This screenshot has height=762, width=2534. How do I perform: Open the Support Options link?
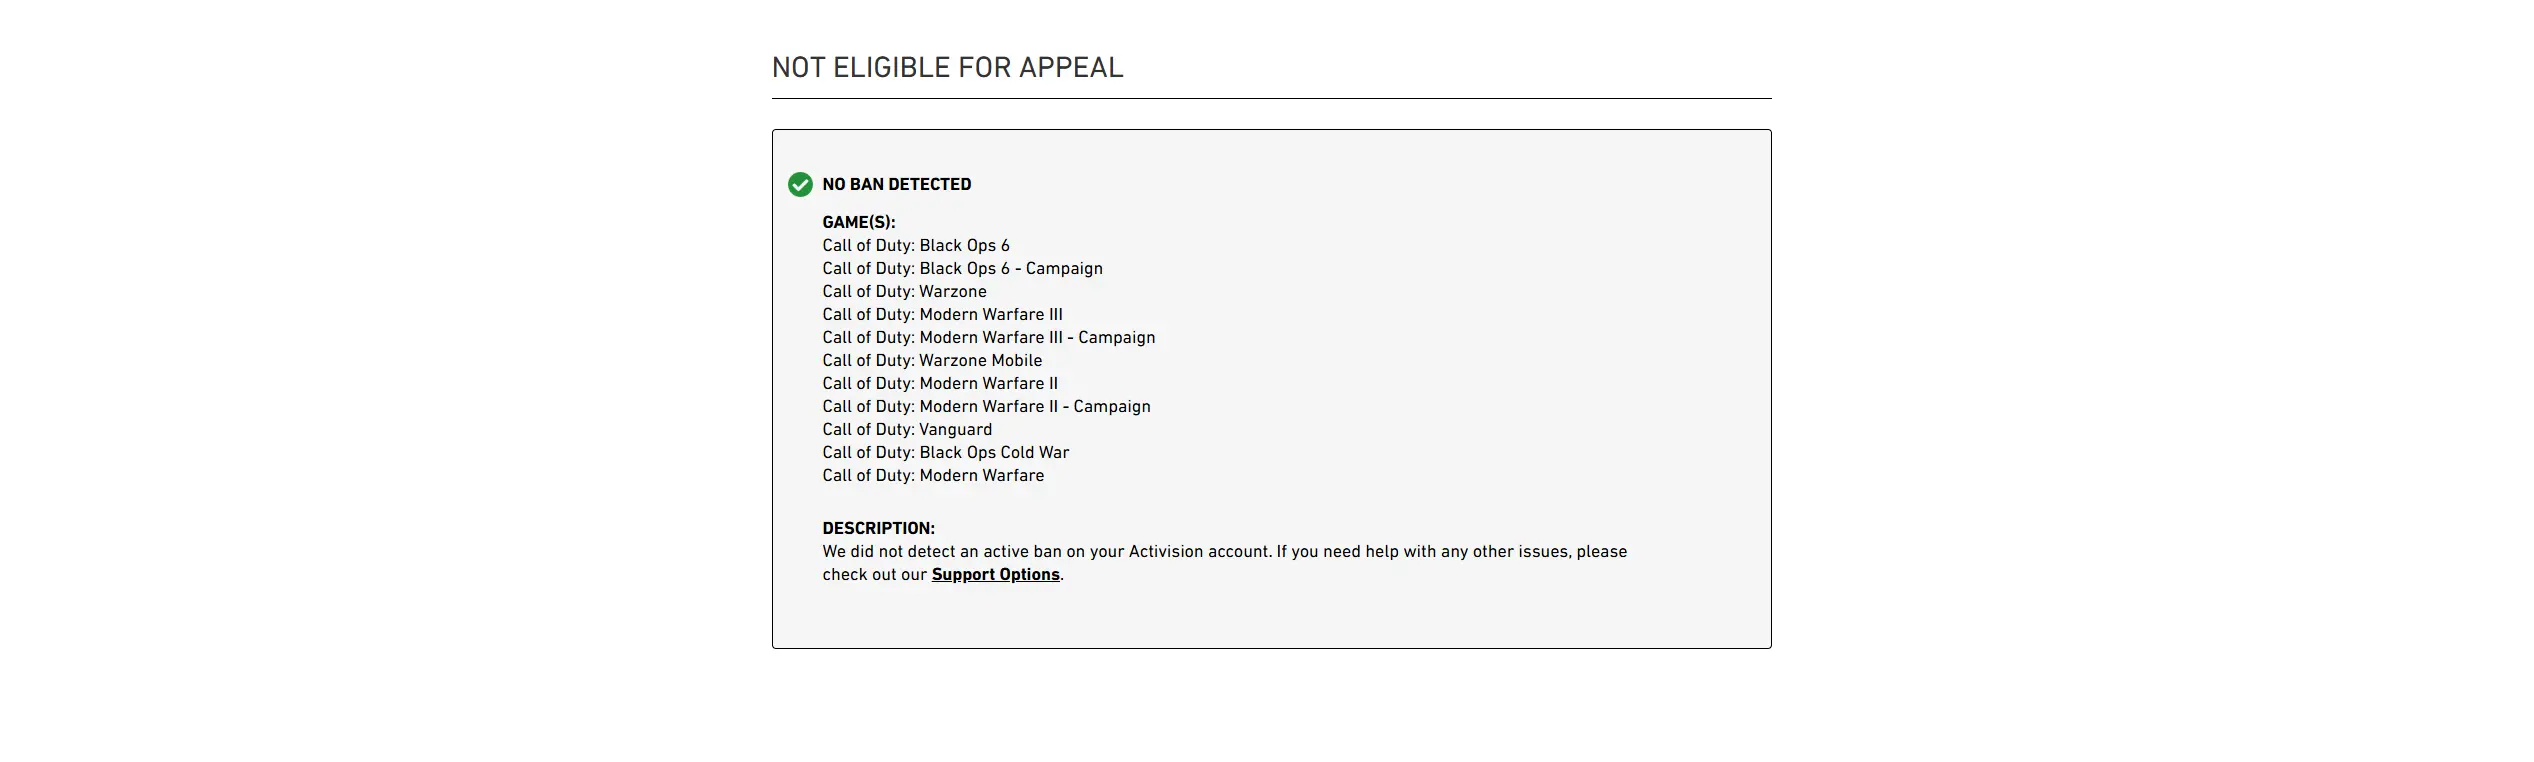(995, 575)
